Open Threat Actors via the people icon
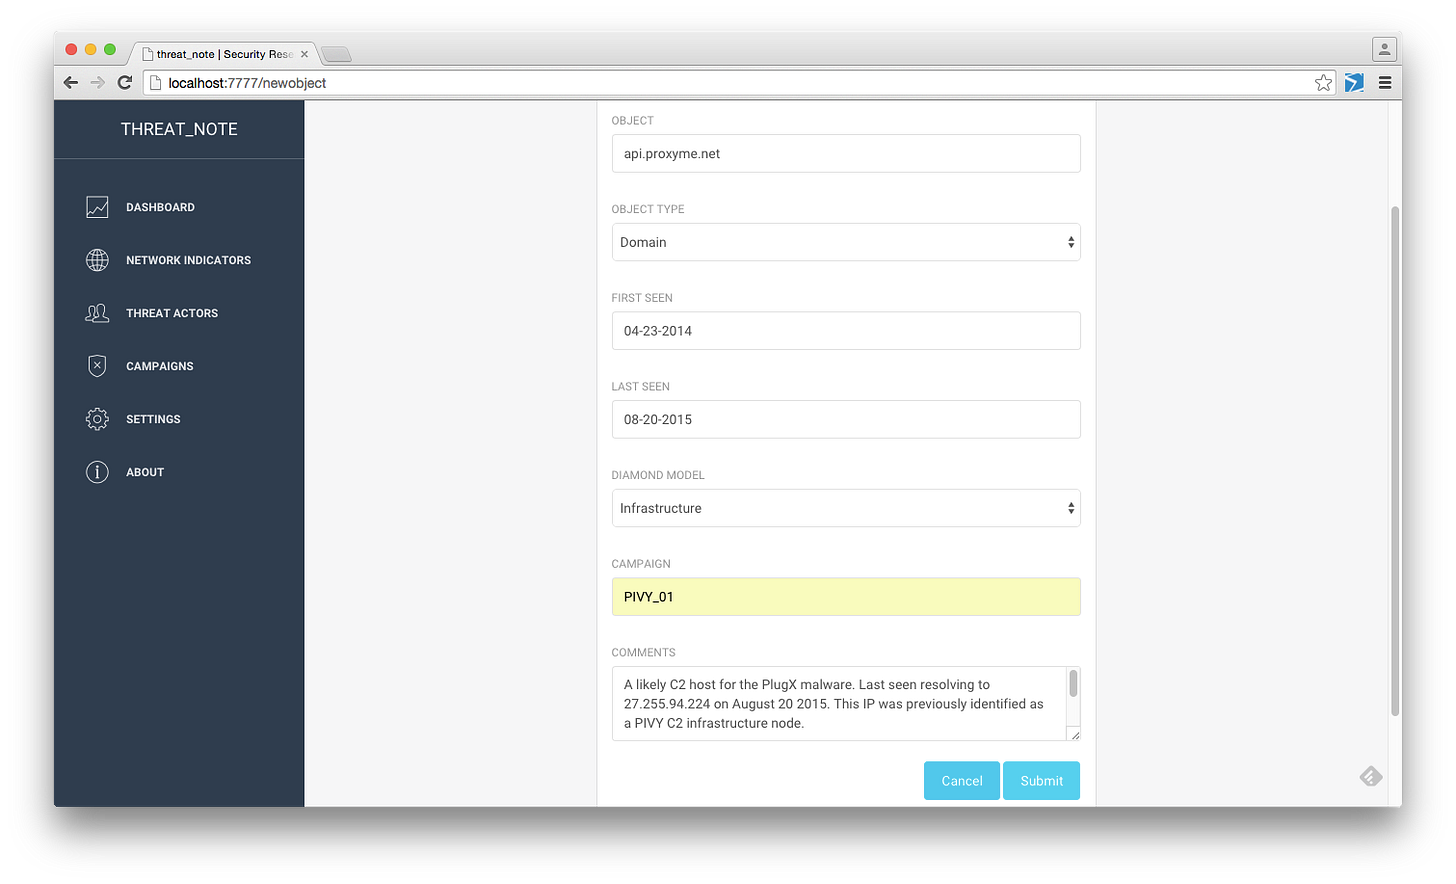Viewport: 1456px width, 884px height. coord(96,313)
